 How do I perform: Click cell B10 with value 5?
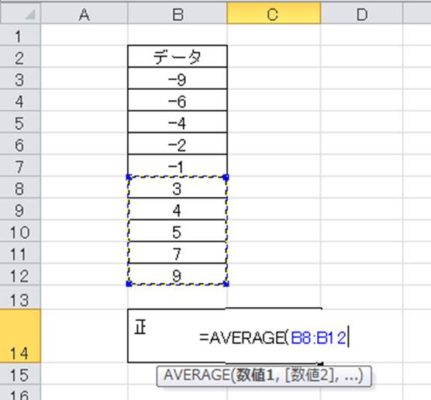pyautogui.click(x=177, y=231)
